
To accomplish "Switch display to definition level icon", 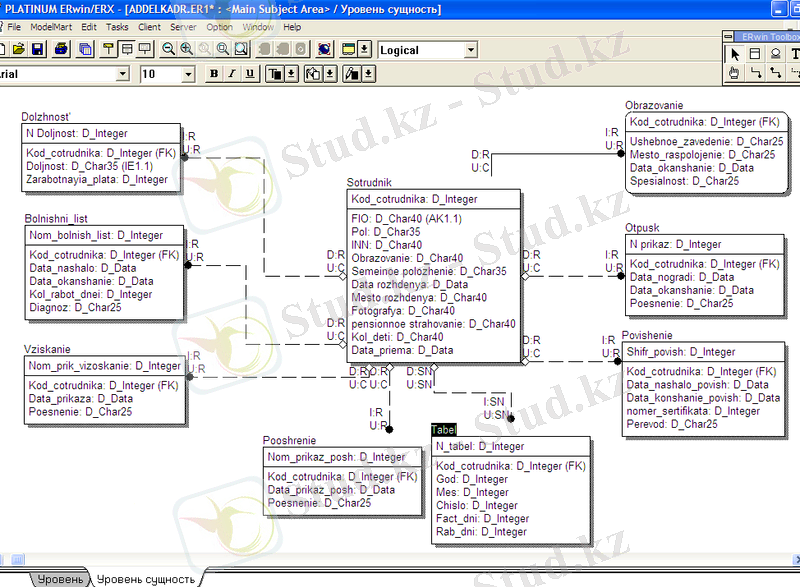I will click(145, 49).
